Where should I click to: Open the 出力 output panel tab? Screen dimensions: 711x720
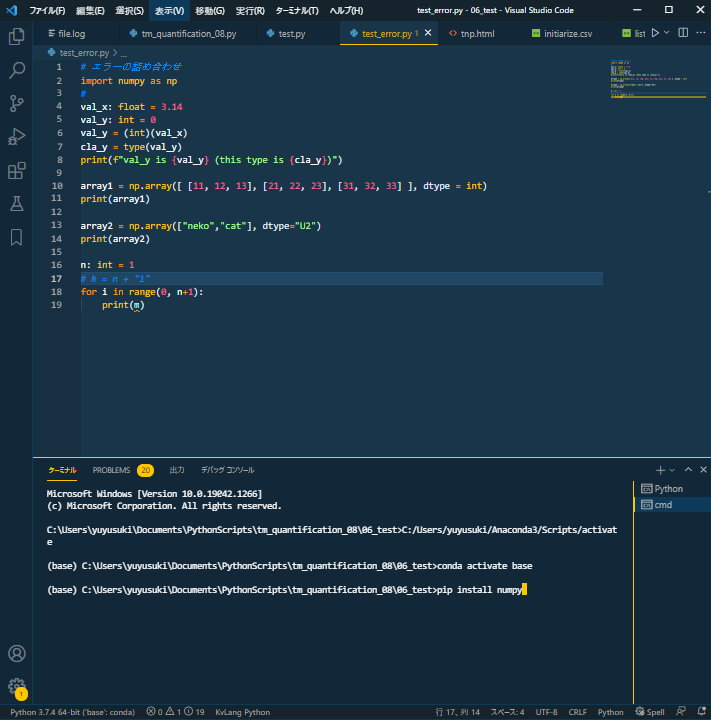tap(177, 470)
